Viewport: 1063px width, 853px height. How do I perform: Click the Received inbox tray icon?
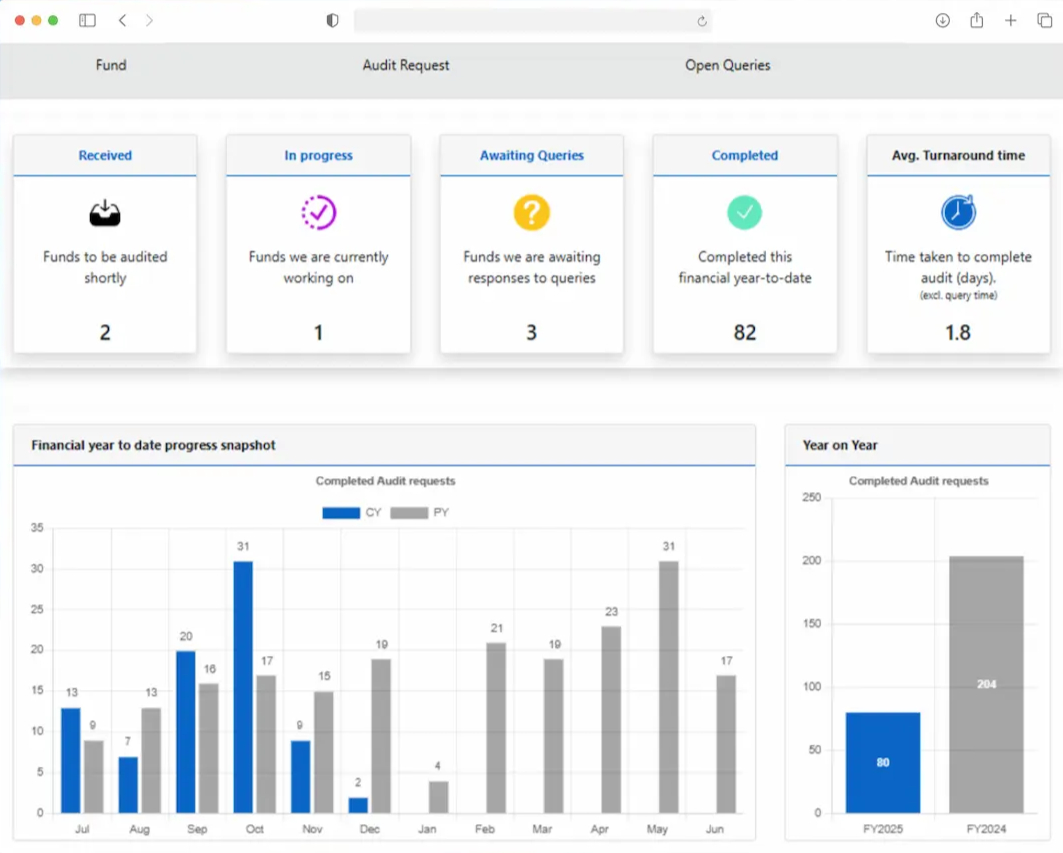coord(105,212)
